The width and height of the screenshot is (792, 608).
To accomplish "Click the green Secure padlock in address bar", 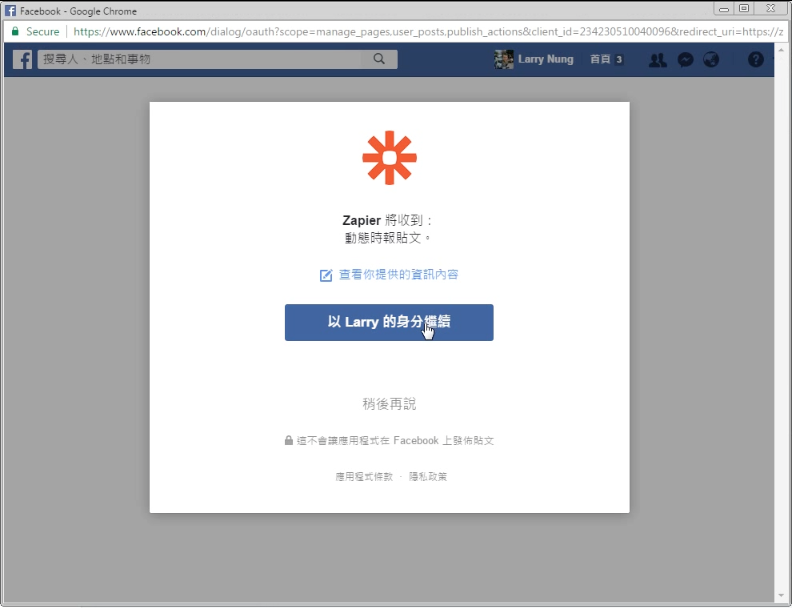I will point(15,31).
